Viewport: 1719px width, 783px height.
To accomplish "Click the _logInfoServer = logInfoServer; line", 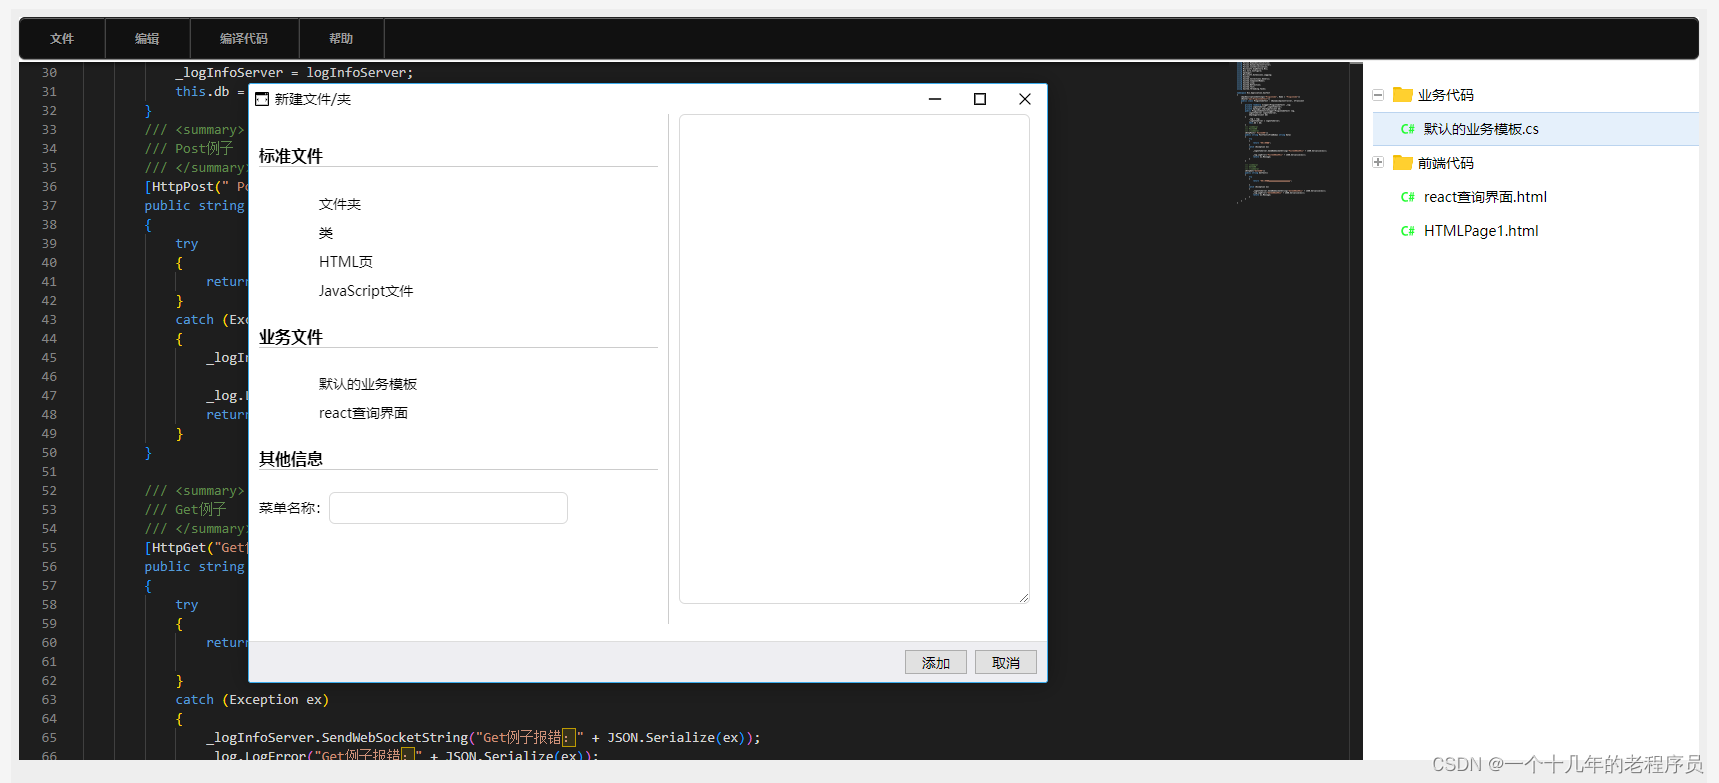I will coord(294,73).
